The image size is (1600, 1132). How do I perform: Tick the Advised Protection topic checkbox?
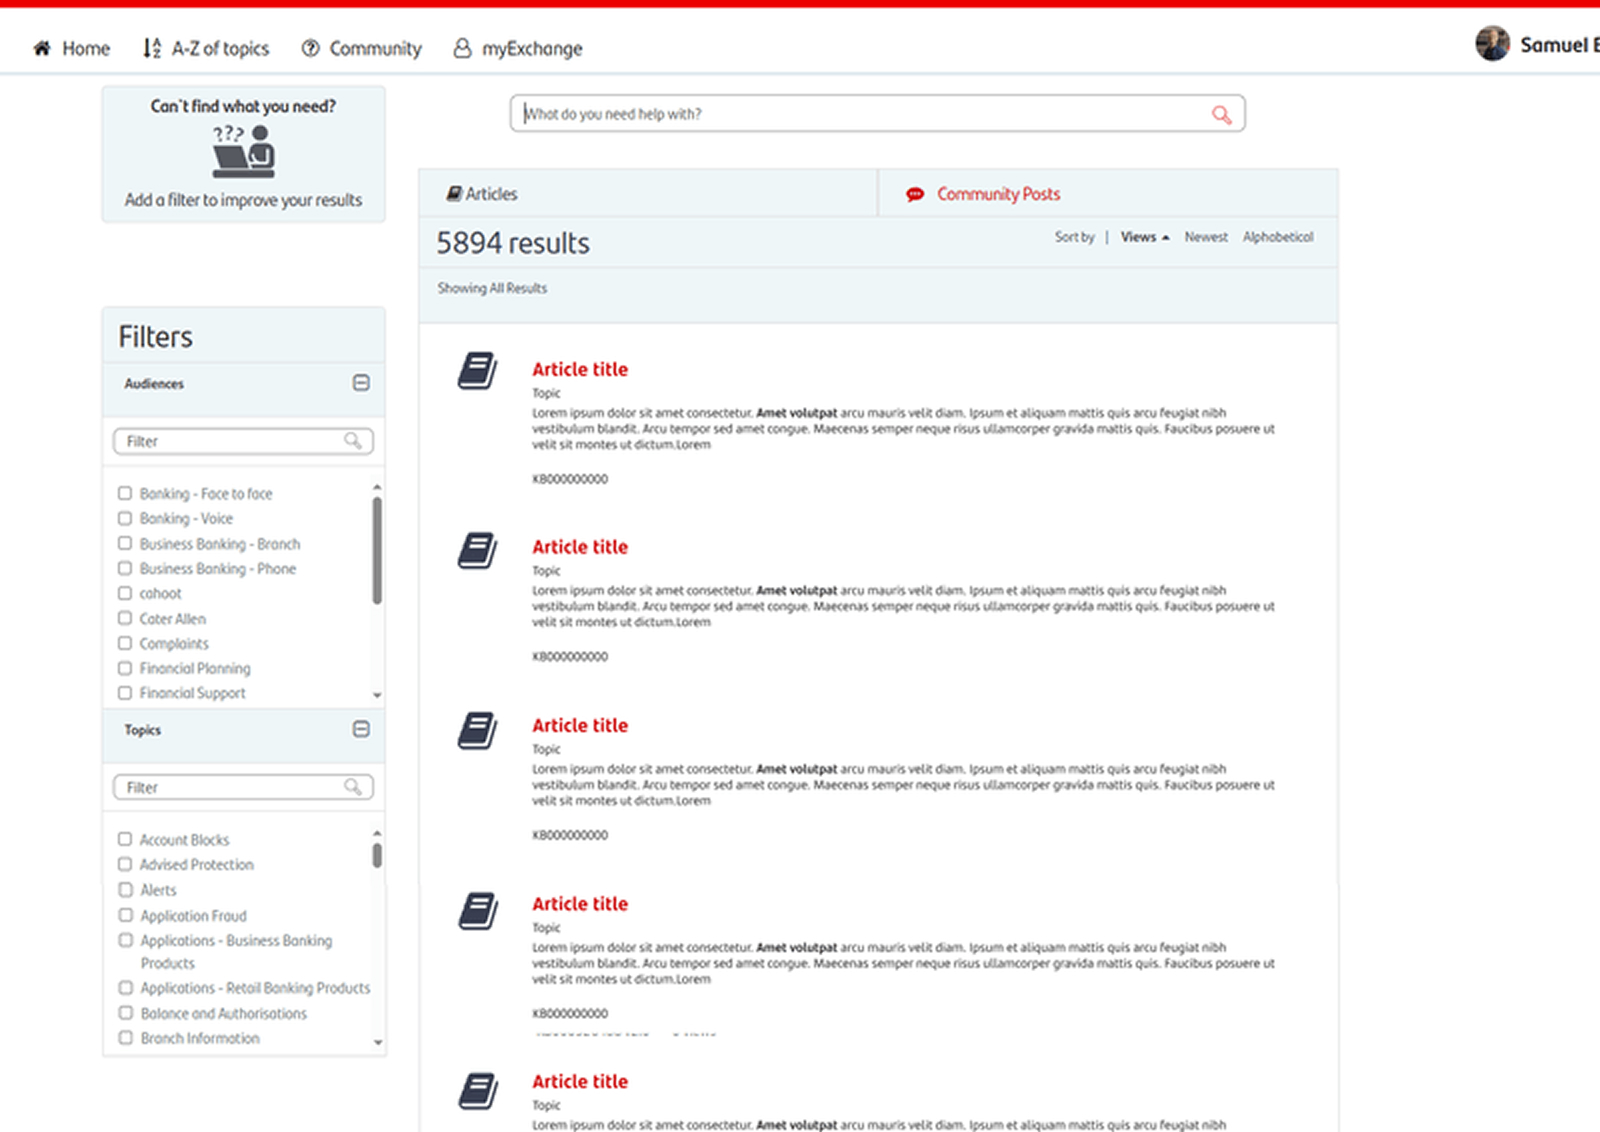pyautogui.click(x=125, y=864)
